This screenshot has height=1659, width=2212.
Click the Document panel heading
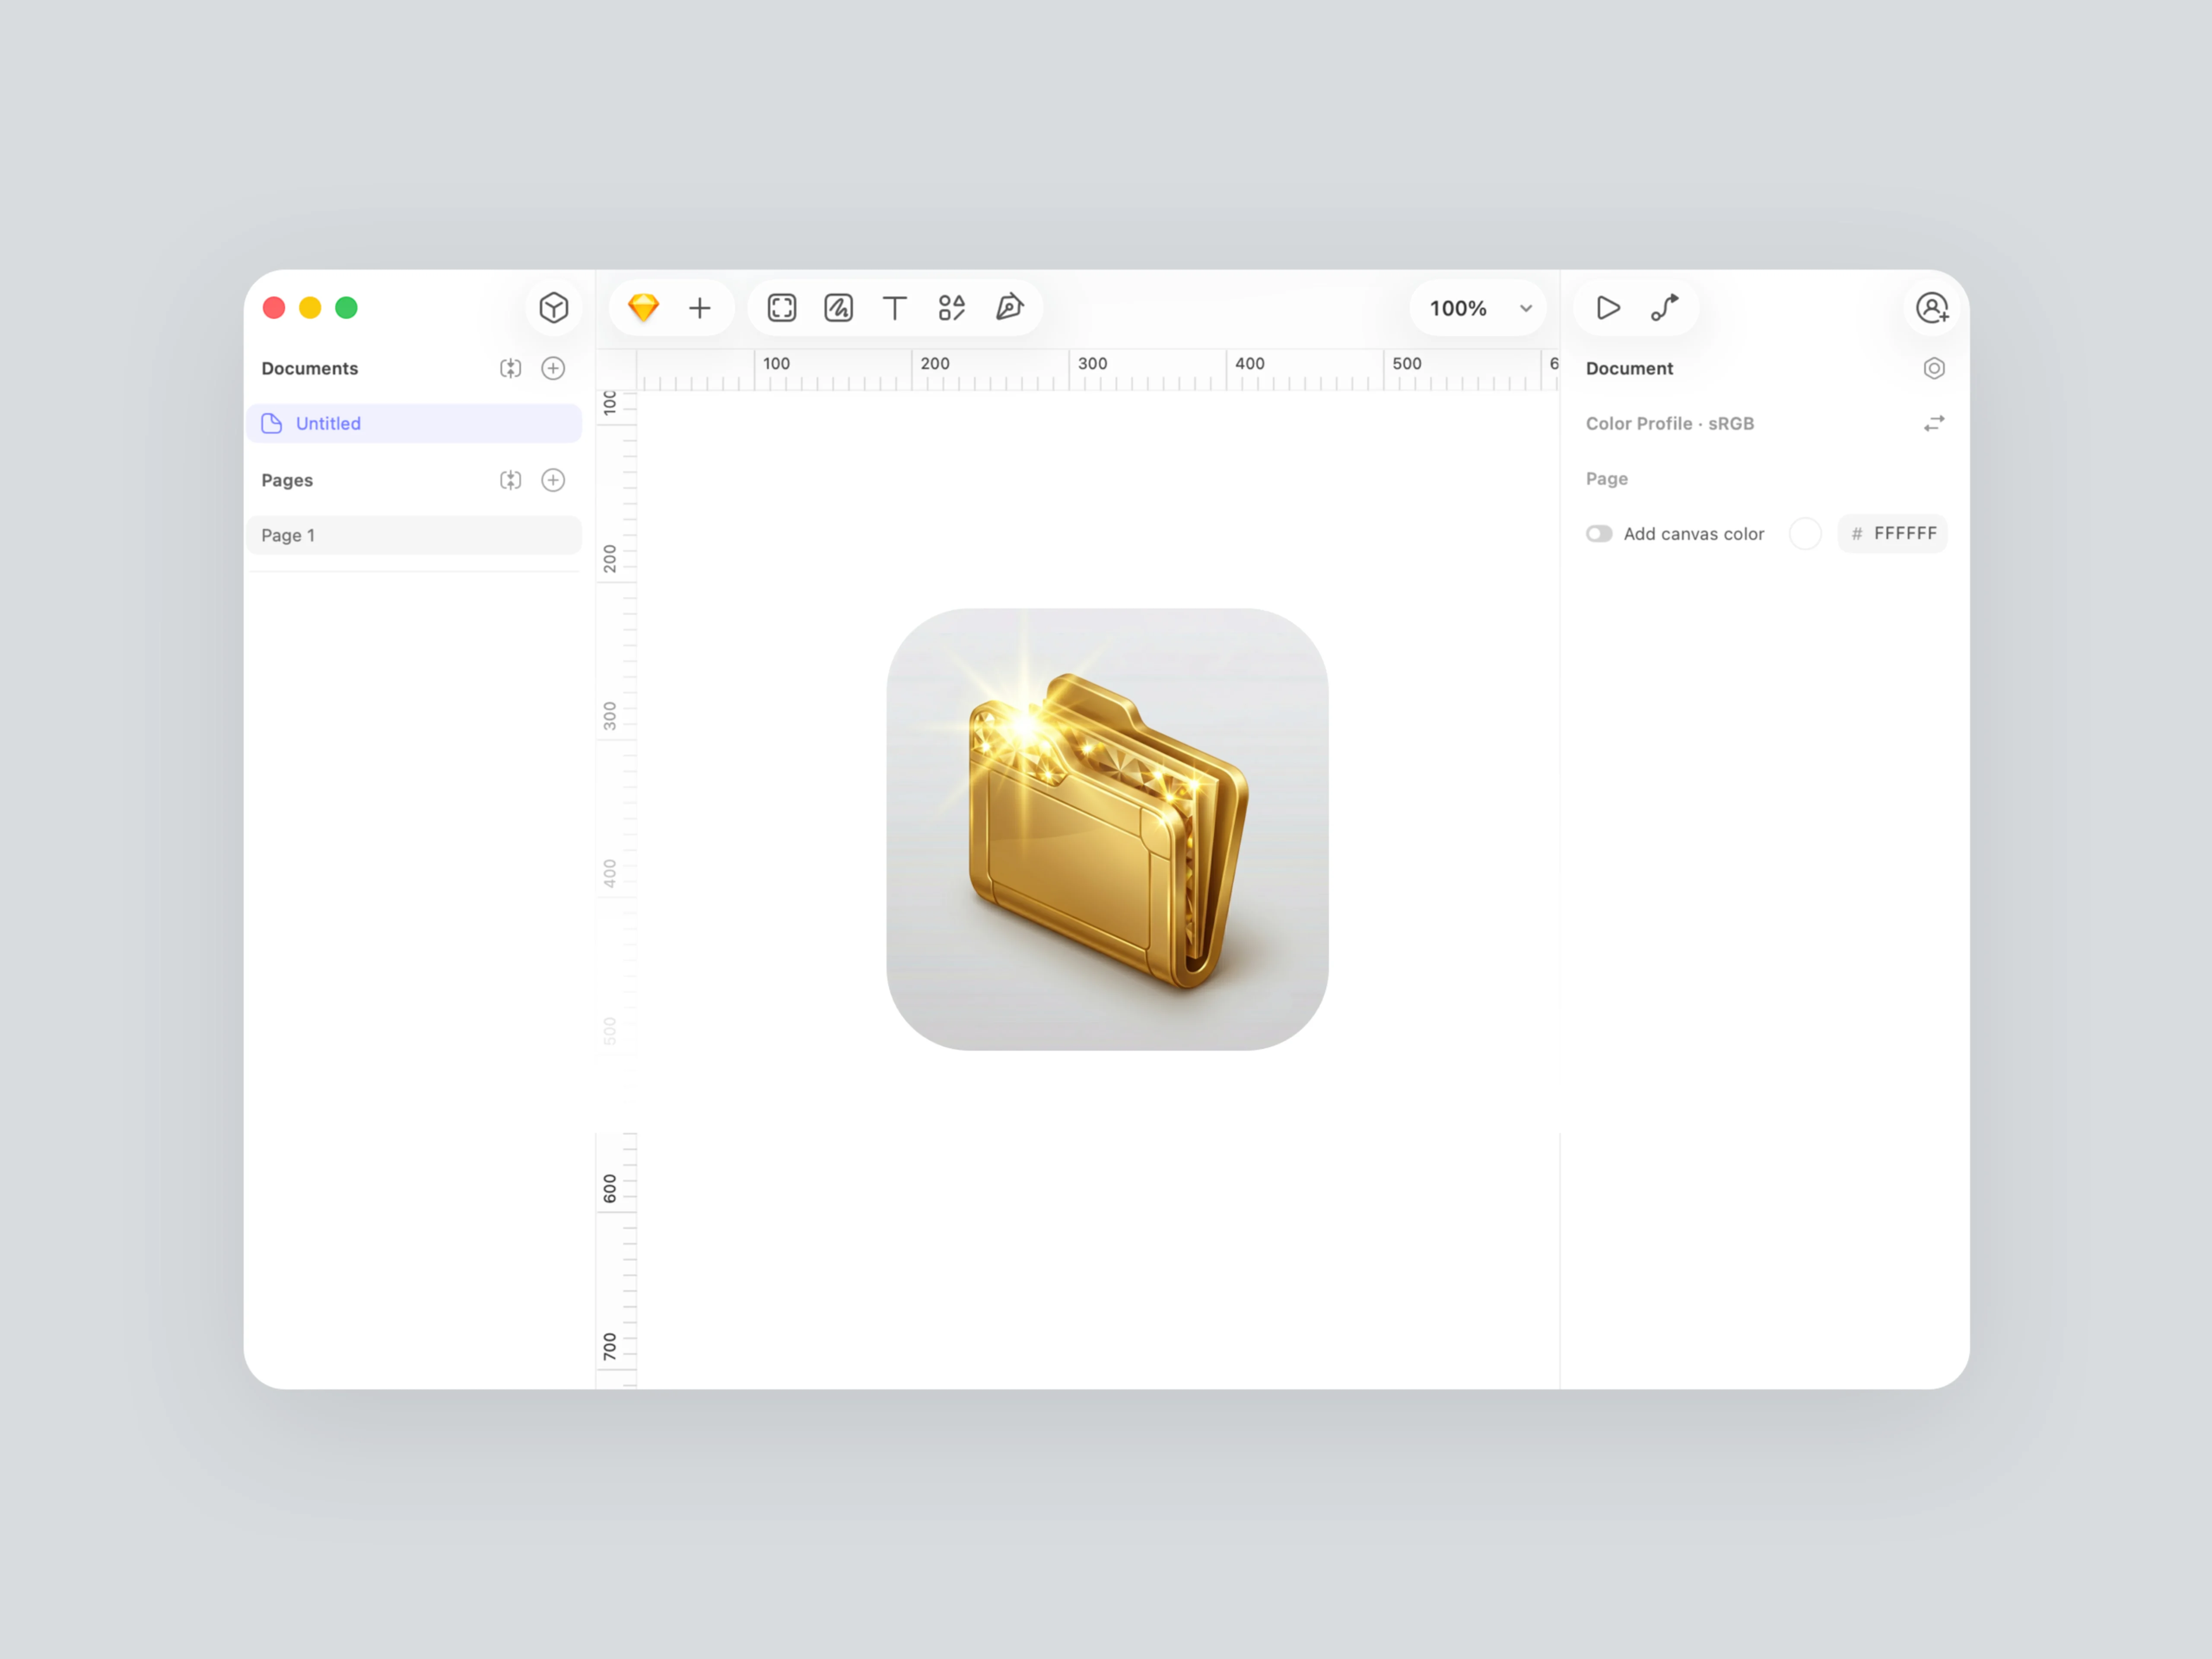click(x=1629, y=368)
